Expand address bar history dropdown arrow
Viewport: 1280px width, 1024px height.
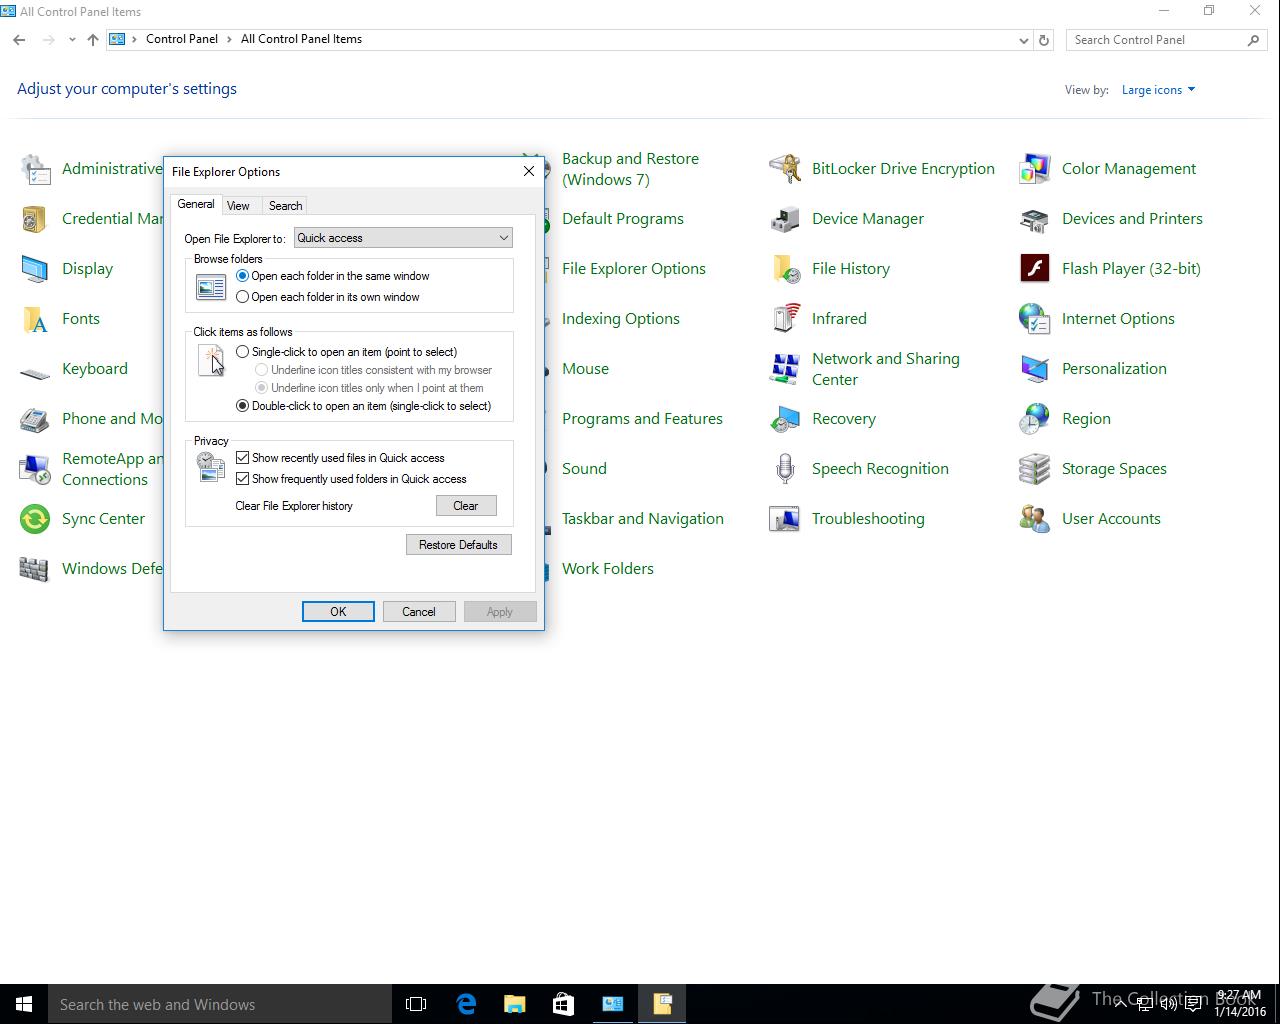tap(1023, 40)
